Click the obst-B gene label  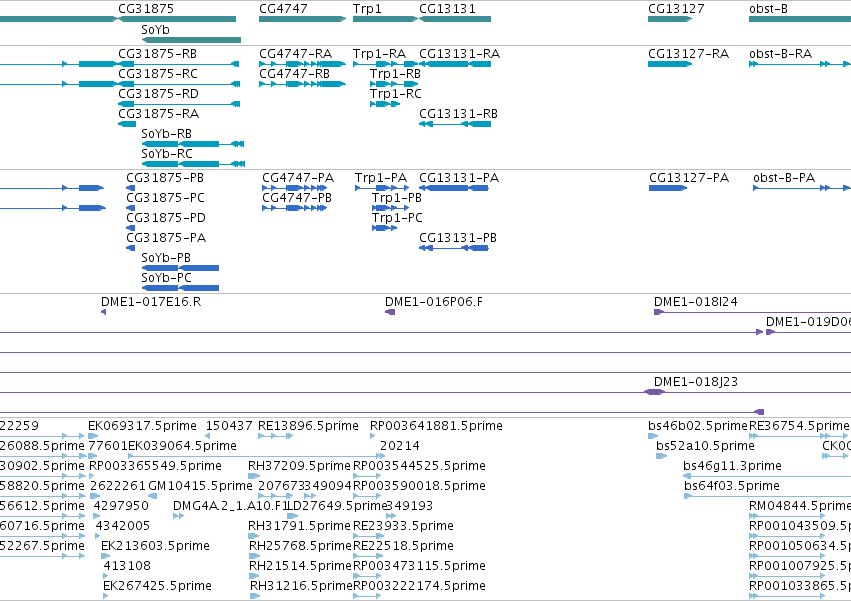[x=769, y=9]
